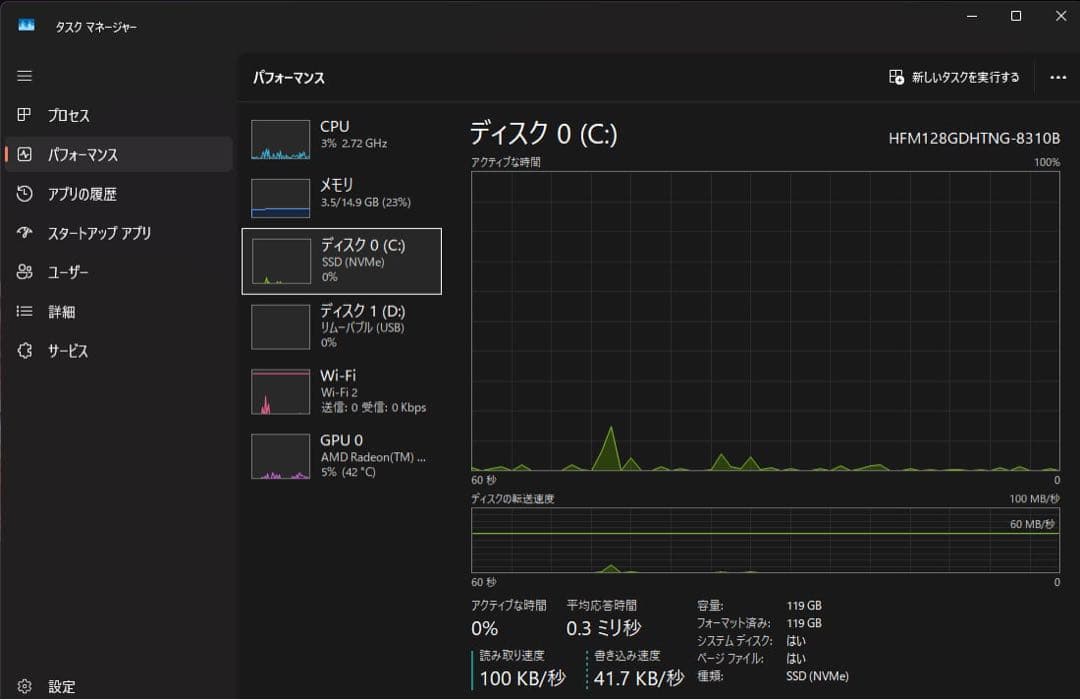Screen dimensions: 1080x700
Task: Click the 種類 SSD (NVMe) value
Action: [x=818, y=677]
